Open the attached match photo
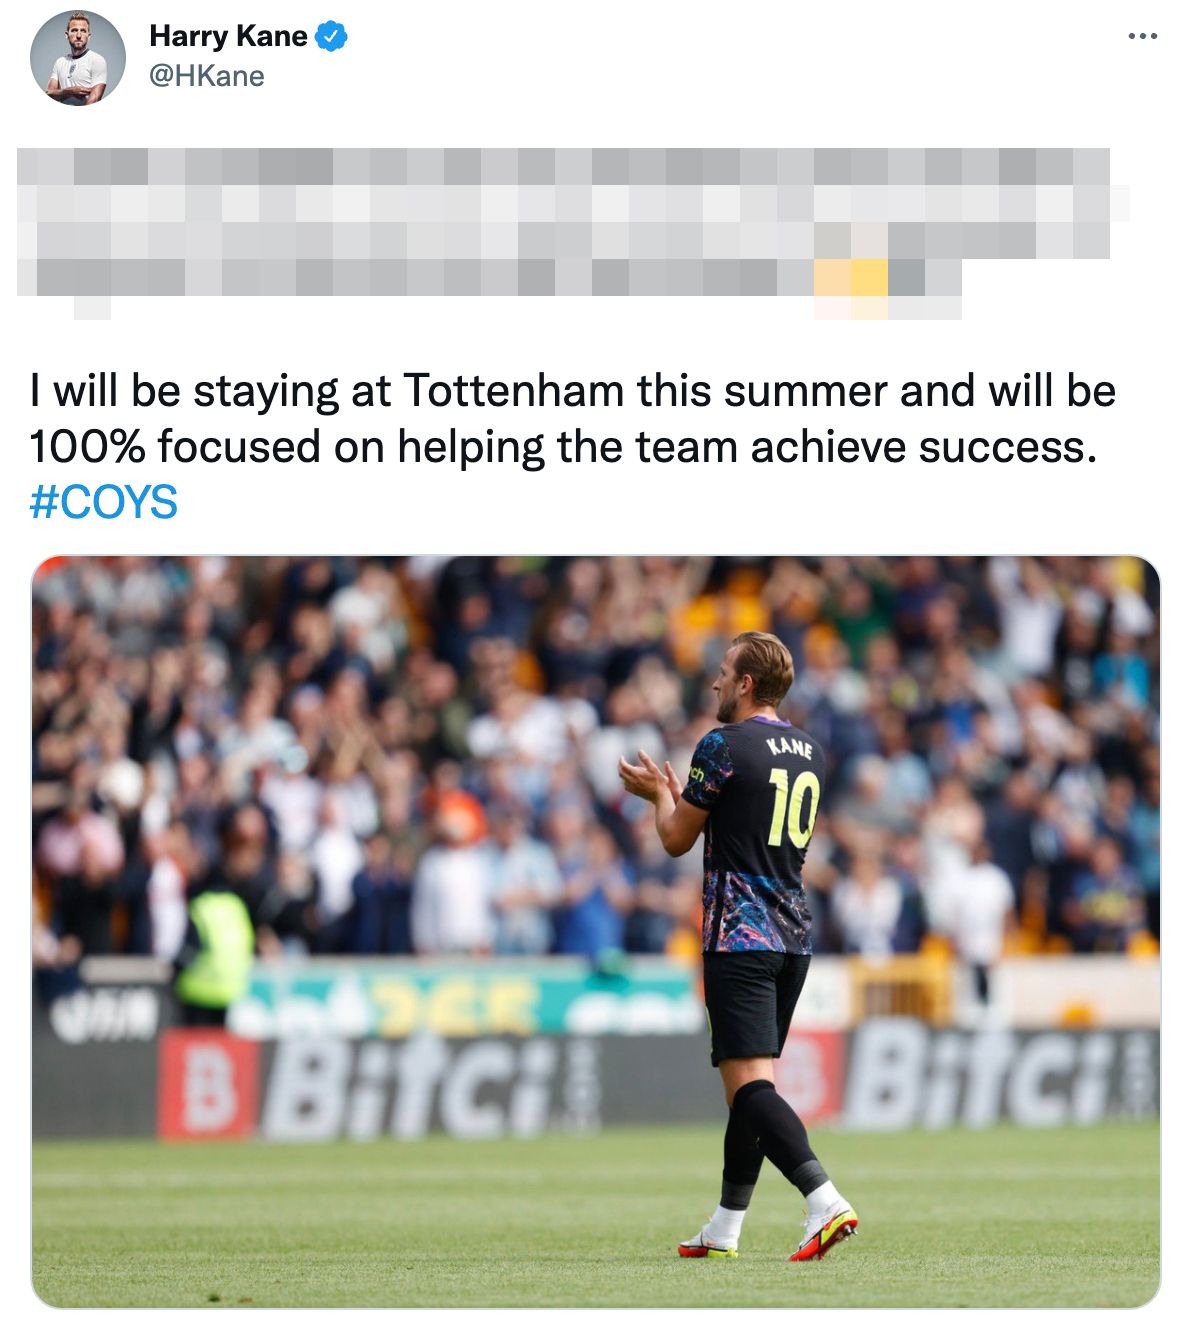The image size is (1190, 1320). click(596, 932)
